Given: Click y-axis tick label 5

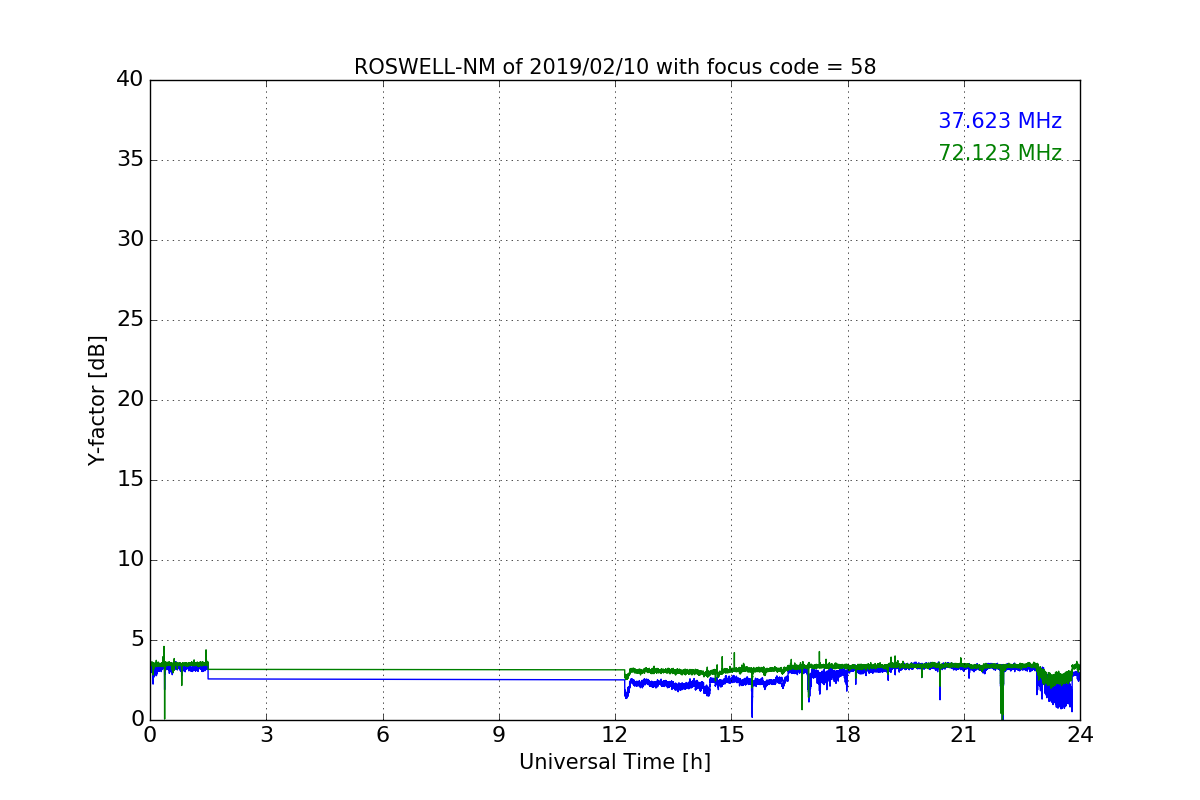Looking at the screenshot, I should click(137, 640).
